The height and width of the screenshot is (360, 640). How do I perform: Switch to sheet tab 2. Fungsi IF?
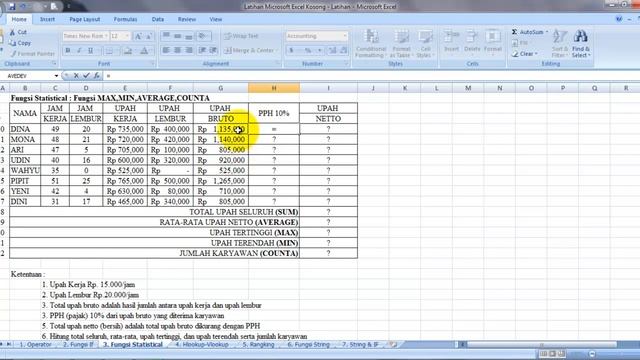click(78, 344)
